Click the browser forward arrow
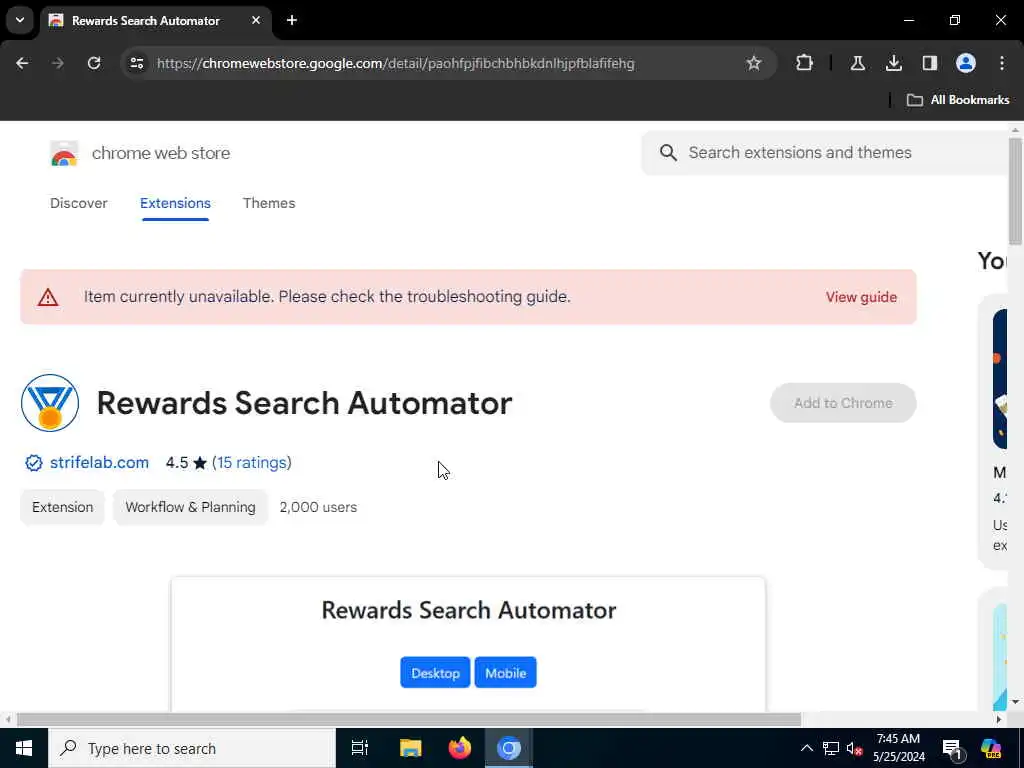Screen dimensions: 1024x768 coord(57,63)
